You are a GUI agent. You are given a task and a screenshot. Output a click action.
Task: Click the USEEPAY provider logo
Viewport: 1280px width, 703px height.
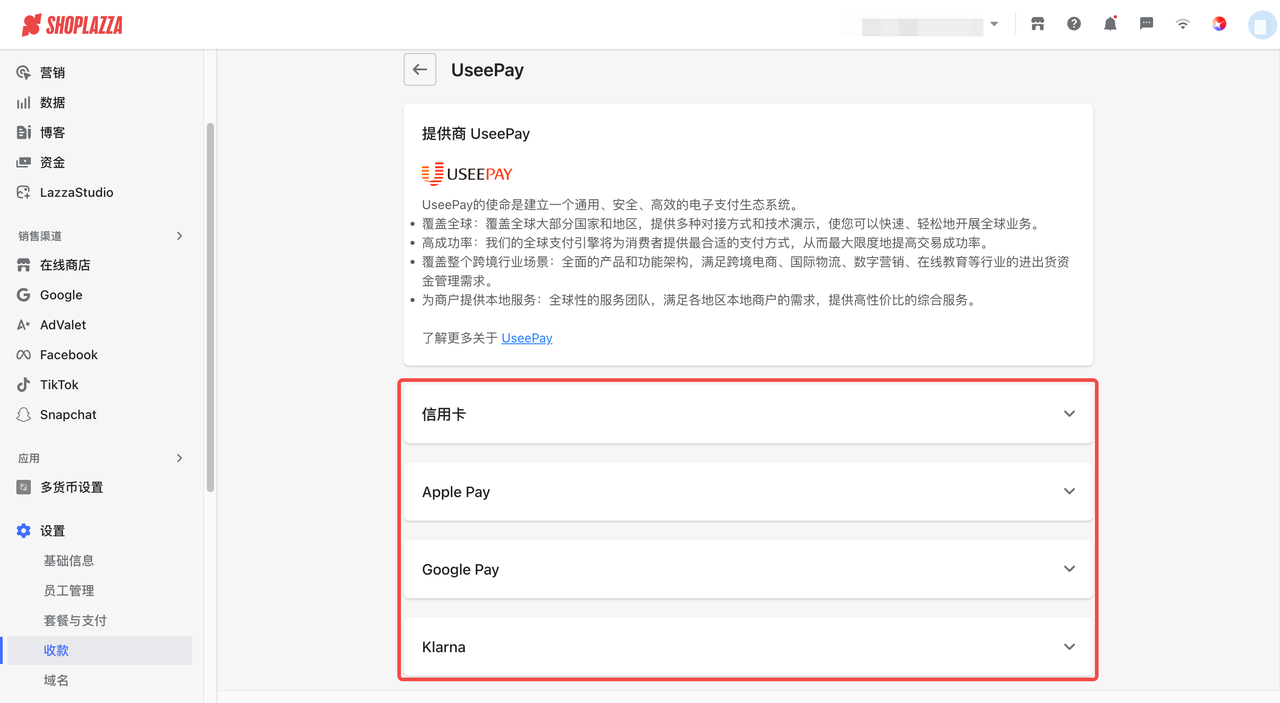[467, 174]
